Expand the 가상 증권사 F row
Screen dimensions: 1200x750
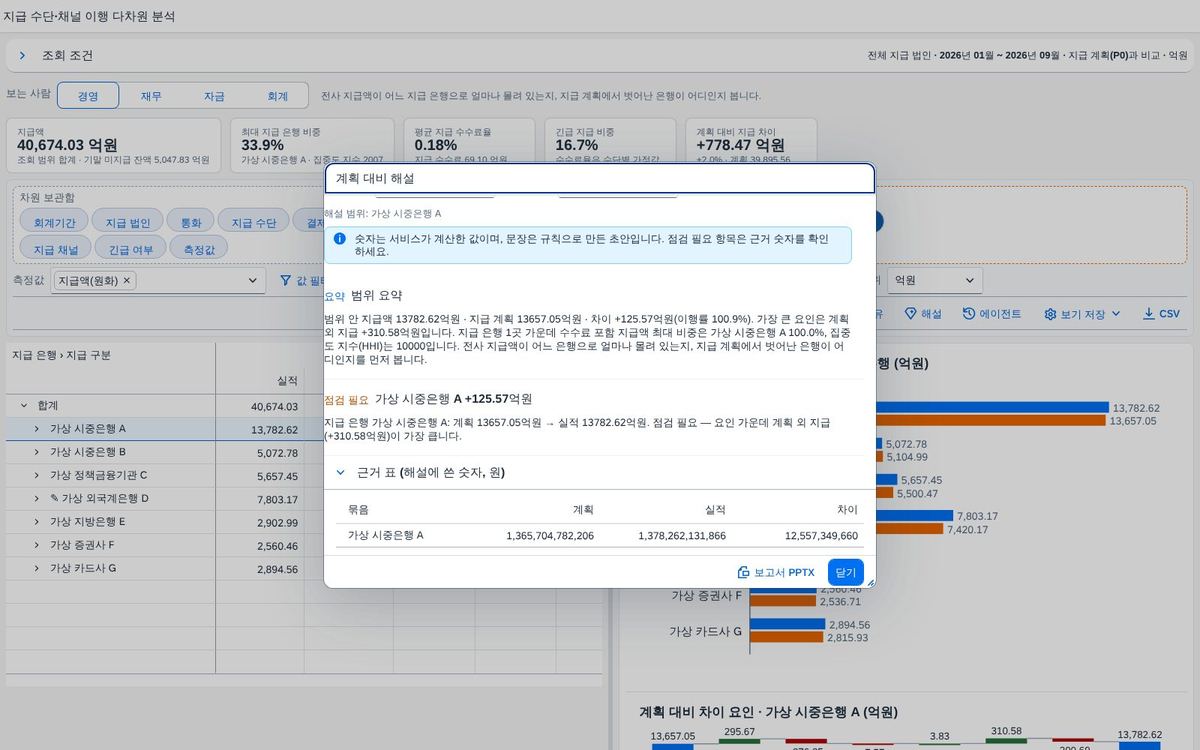tap(37, 546)
